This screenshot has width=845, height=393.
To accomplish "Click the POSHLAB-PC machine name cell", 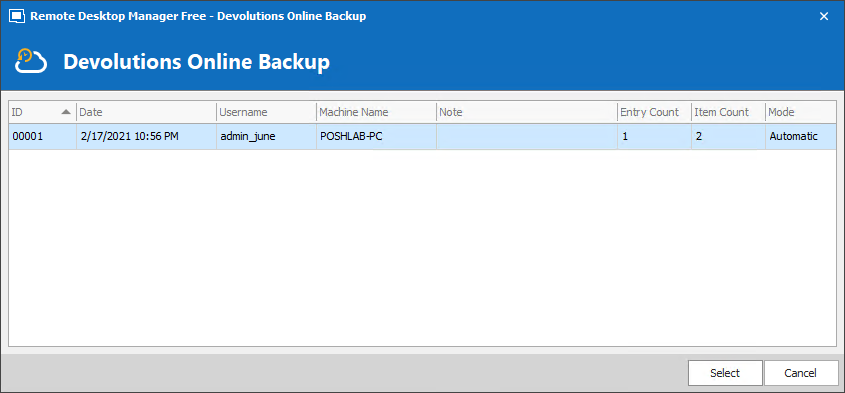I will coord(376,136).
